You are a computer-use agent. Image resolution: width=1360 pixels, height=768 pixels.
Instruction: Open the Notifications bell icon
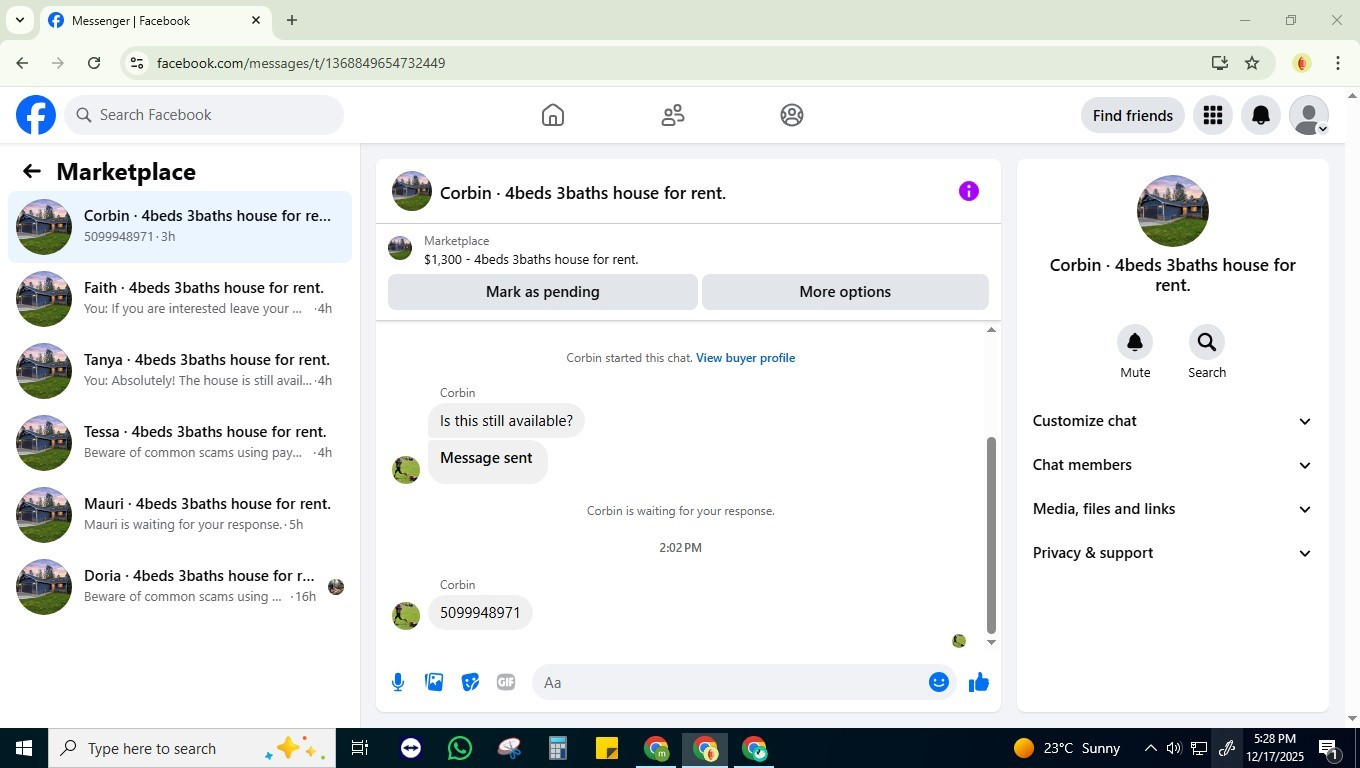click(1261, 115)
